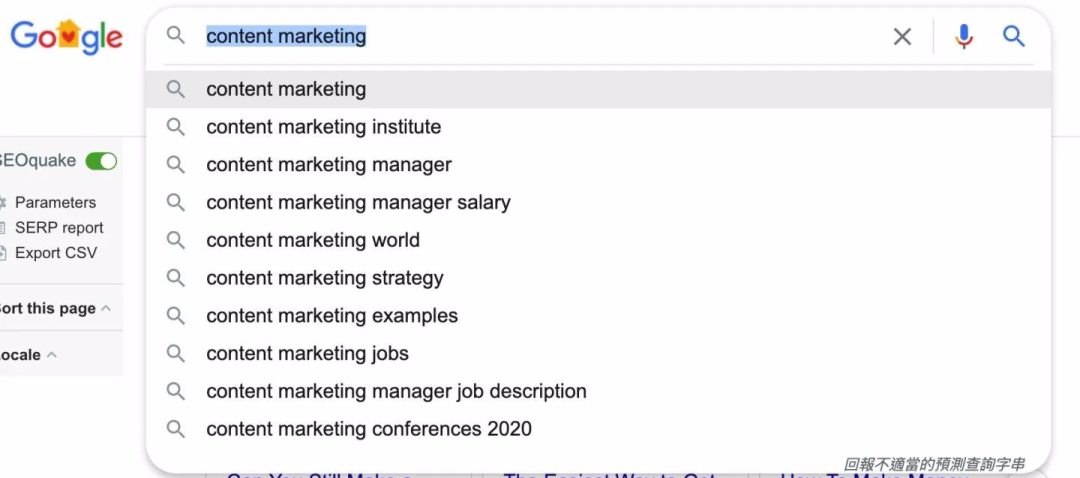Collapse the Locale section chevron
Screen dimensions: 1080x478
pos(52,355)
